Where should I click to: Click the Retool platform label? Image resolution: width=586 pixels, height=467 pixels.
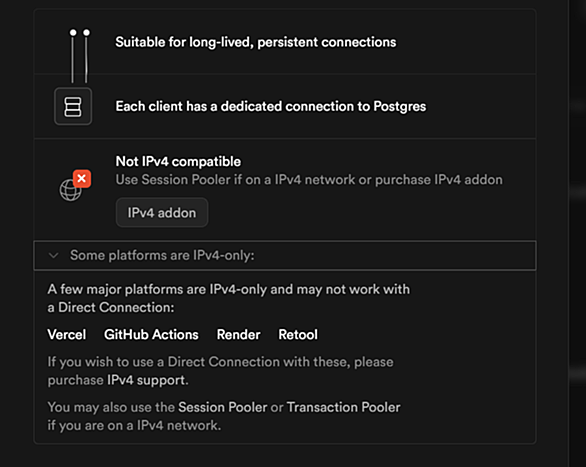click(x=298, y=334)
